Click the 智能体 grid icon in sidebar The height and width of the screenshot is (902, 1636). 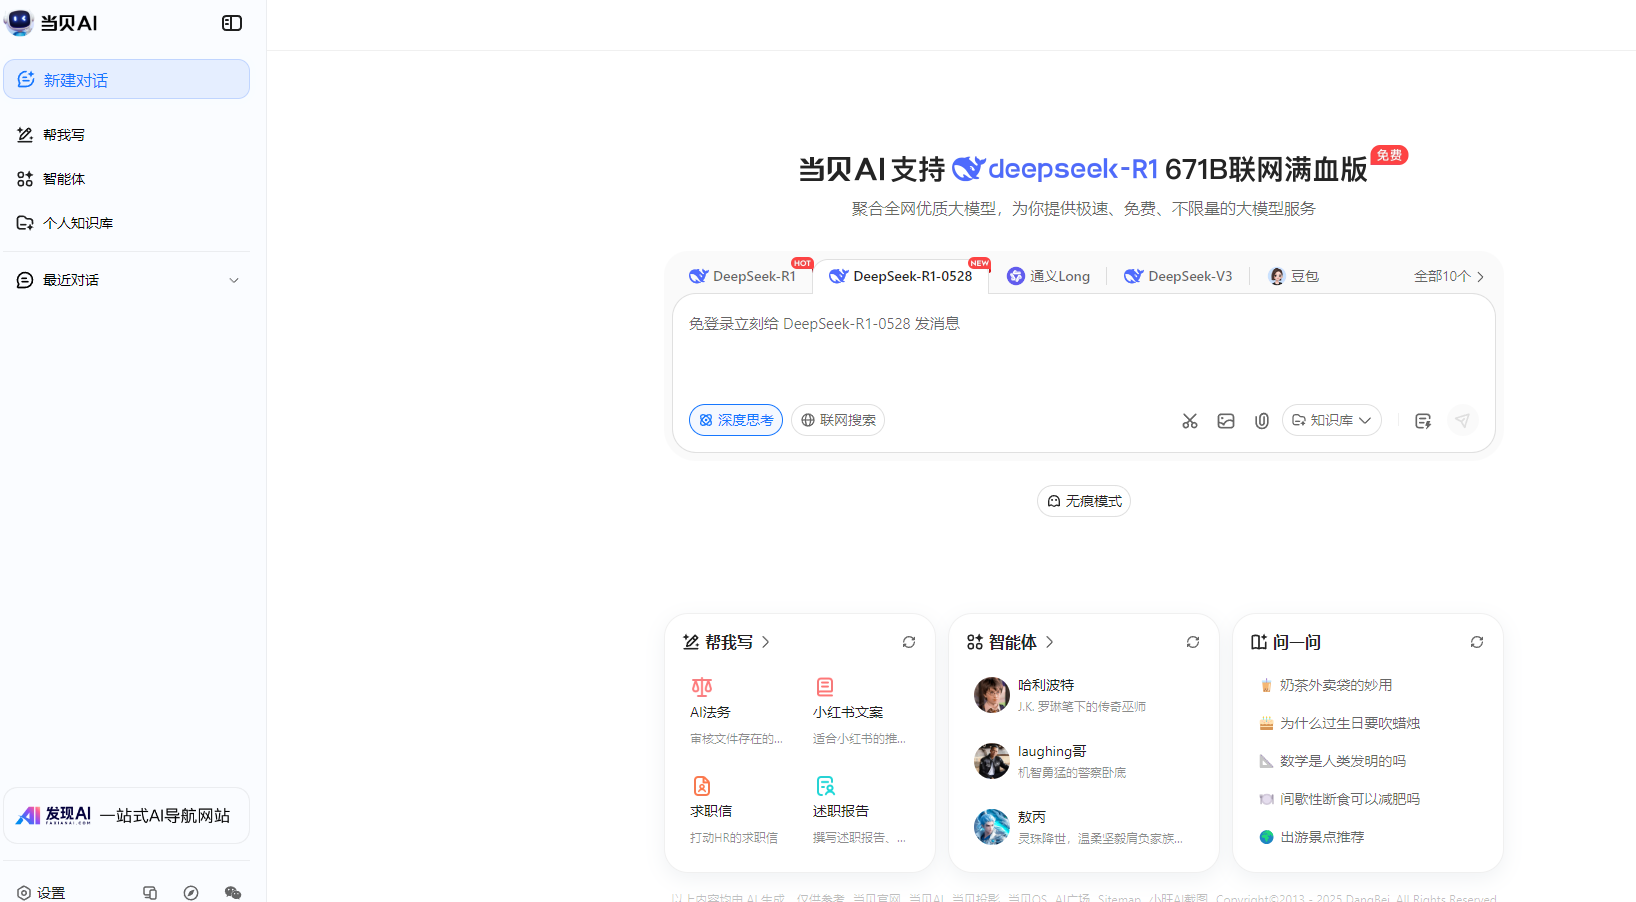(x=25, y=179)
